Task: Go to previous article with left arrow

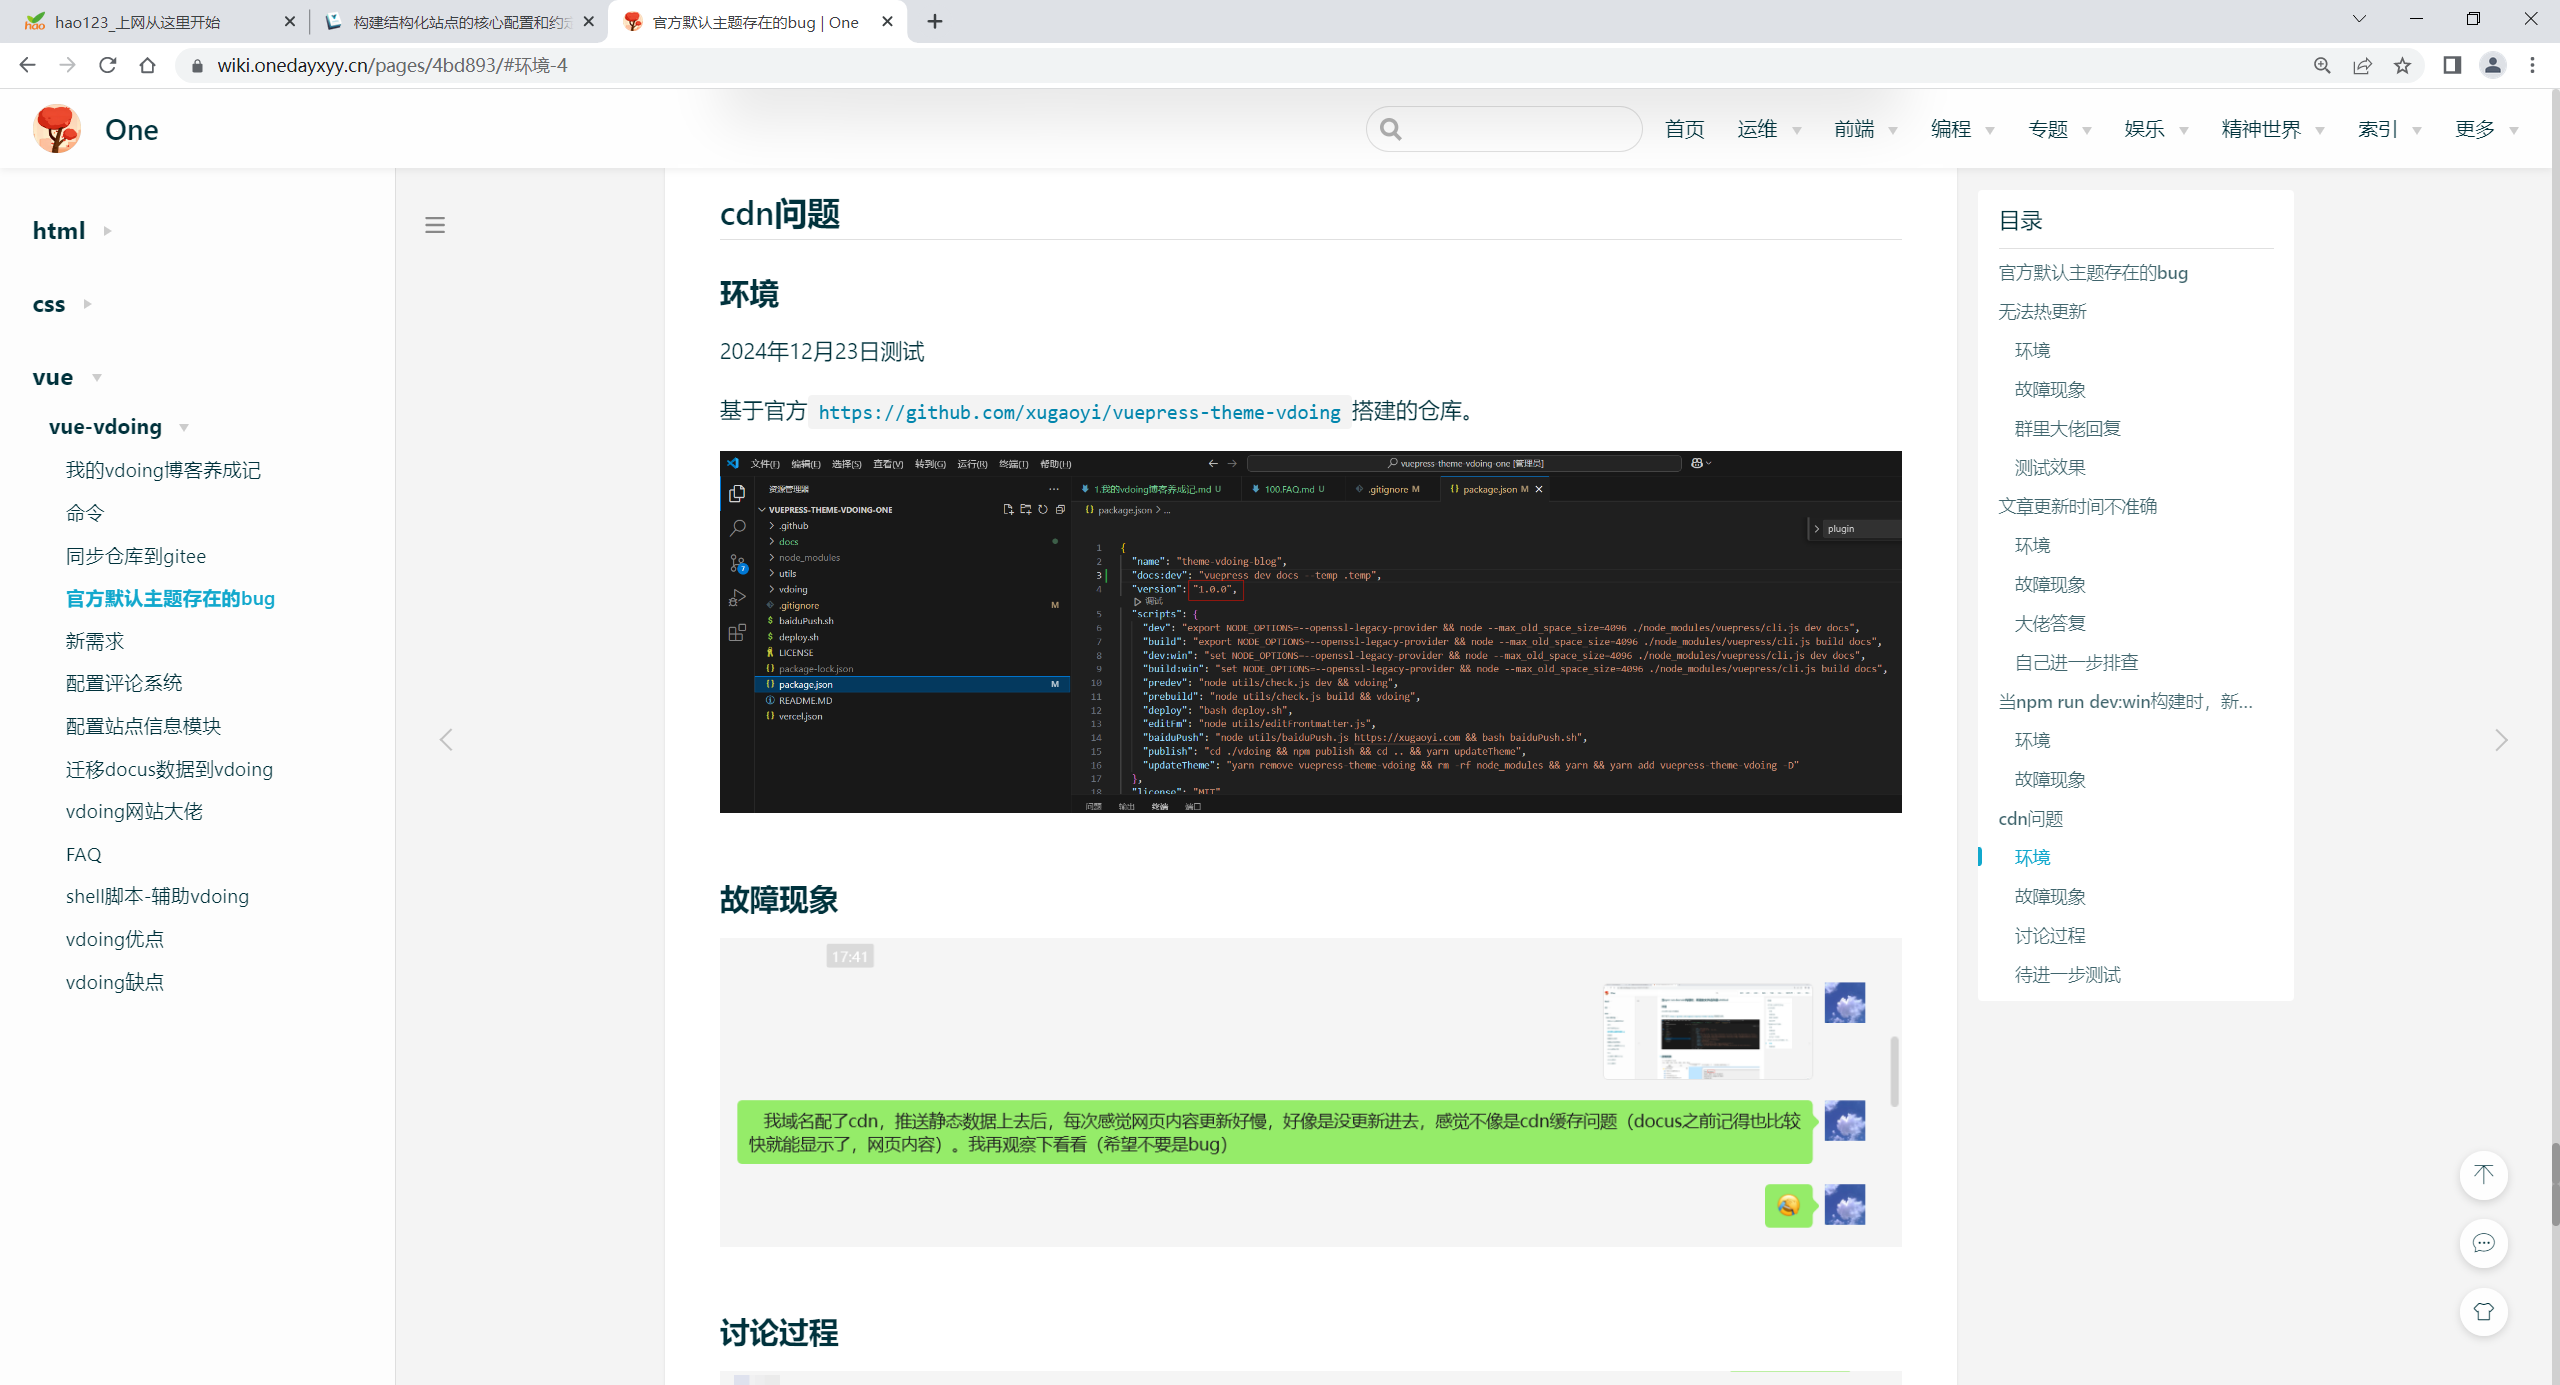Action: [446, 740]
